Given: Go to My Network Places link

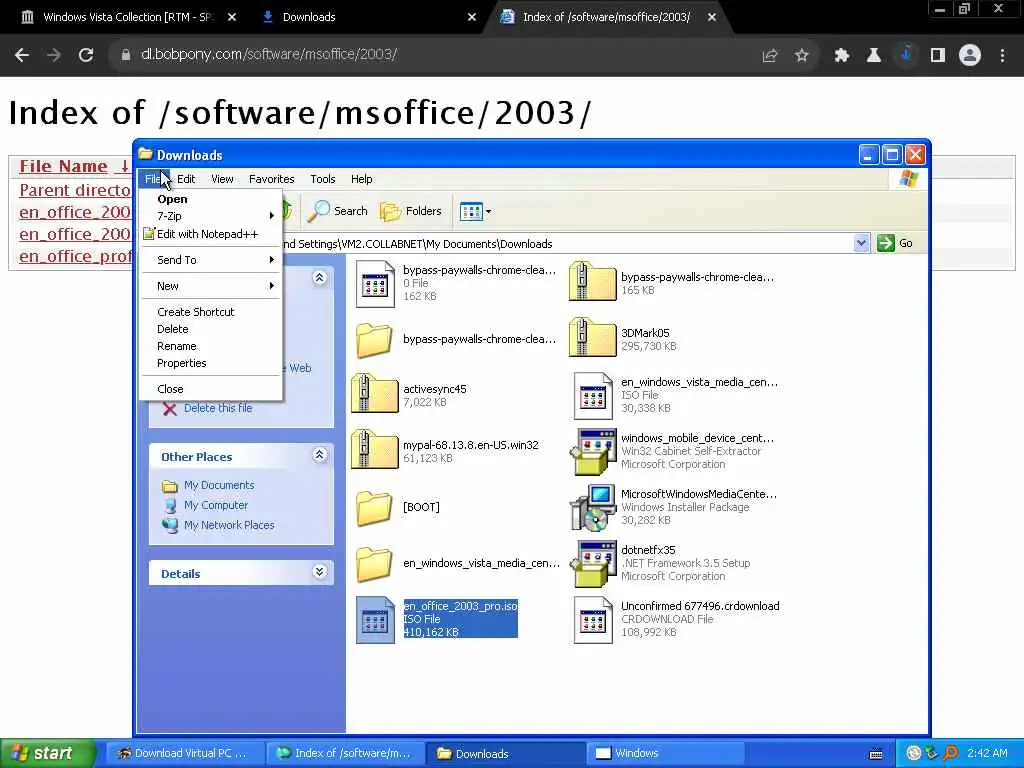Looking at the screenshot, I should click(x=229, y=525).
